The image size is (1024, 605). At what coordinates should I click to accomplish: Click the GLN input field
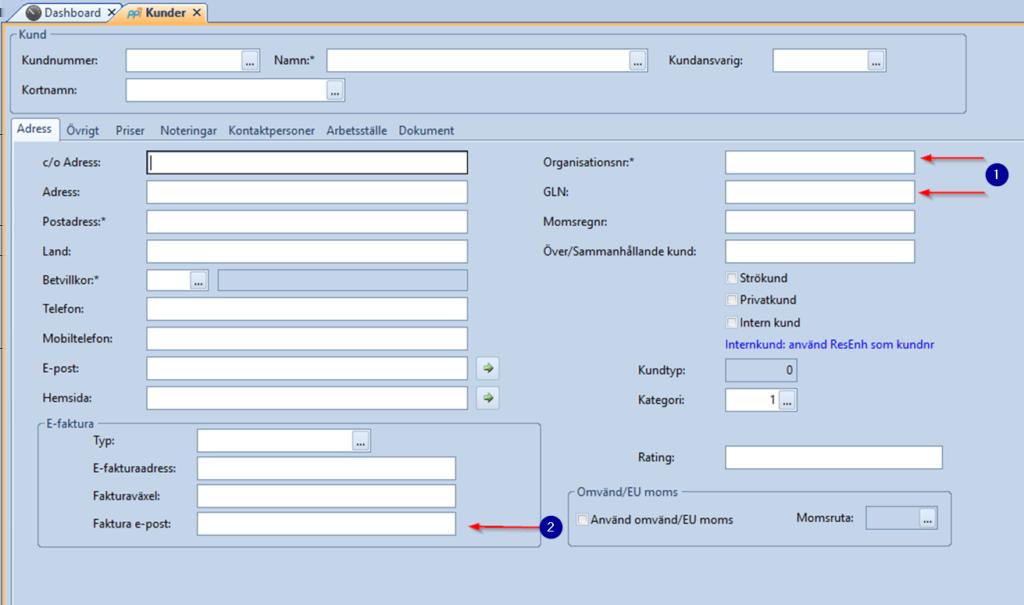click(820, 192)
